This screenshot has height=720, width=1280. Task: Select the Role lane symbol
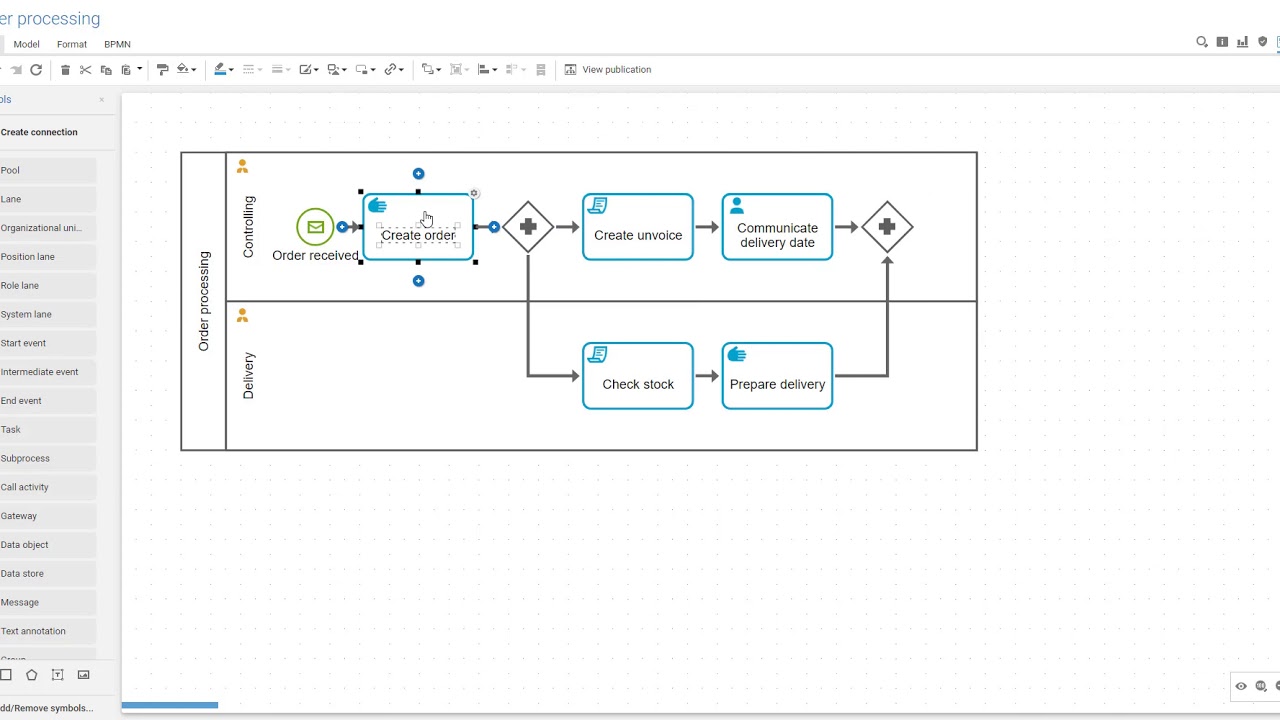pos(48,286)
